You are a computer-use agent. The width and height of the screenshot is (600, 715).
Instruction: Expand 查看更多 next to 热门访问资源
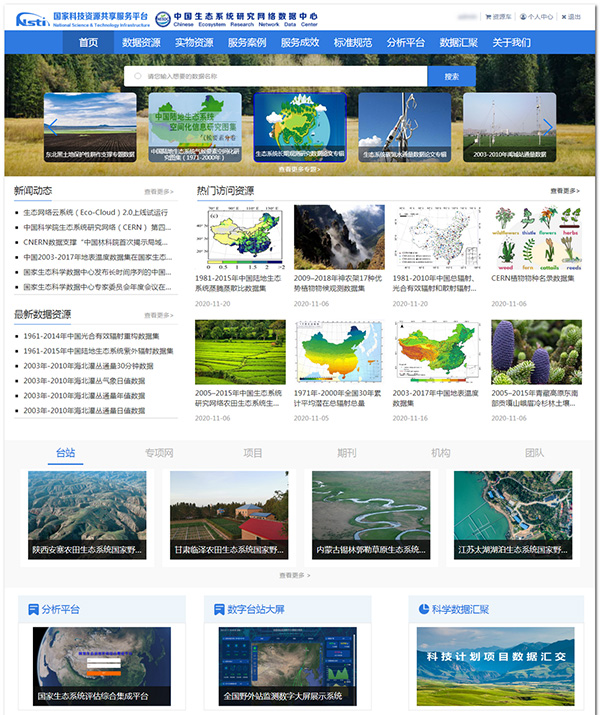click(564, 191)
